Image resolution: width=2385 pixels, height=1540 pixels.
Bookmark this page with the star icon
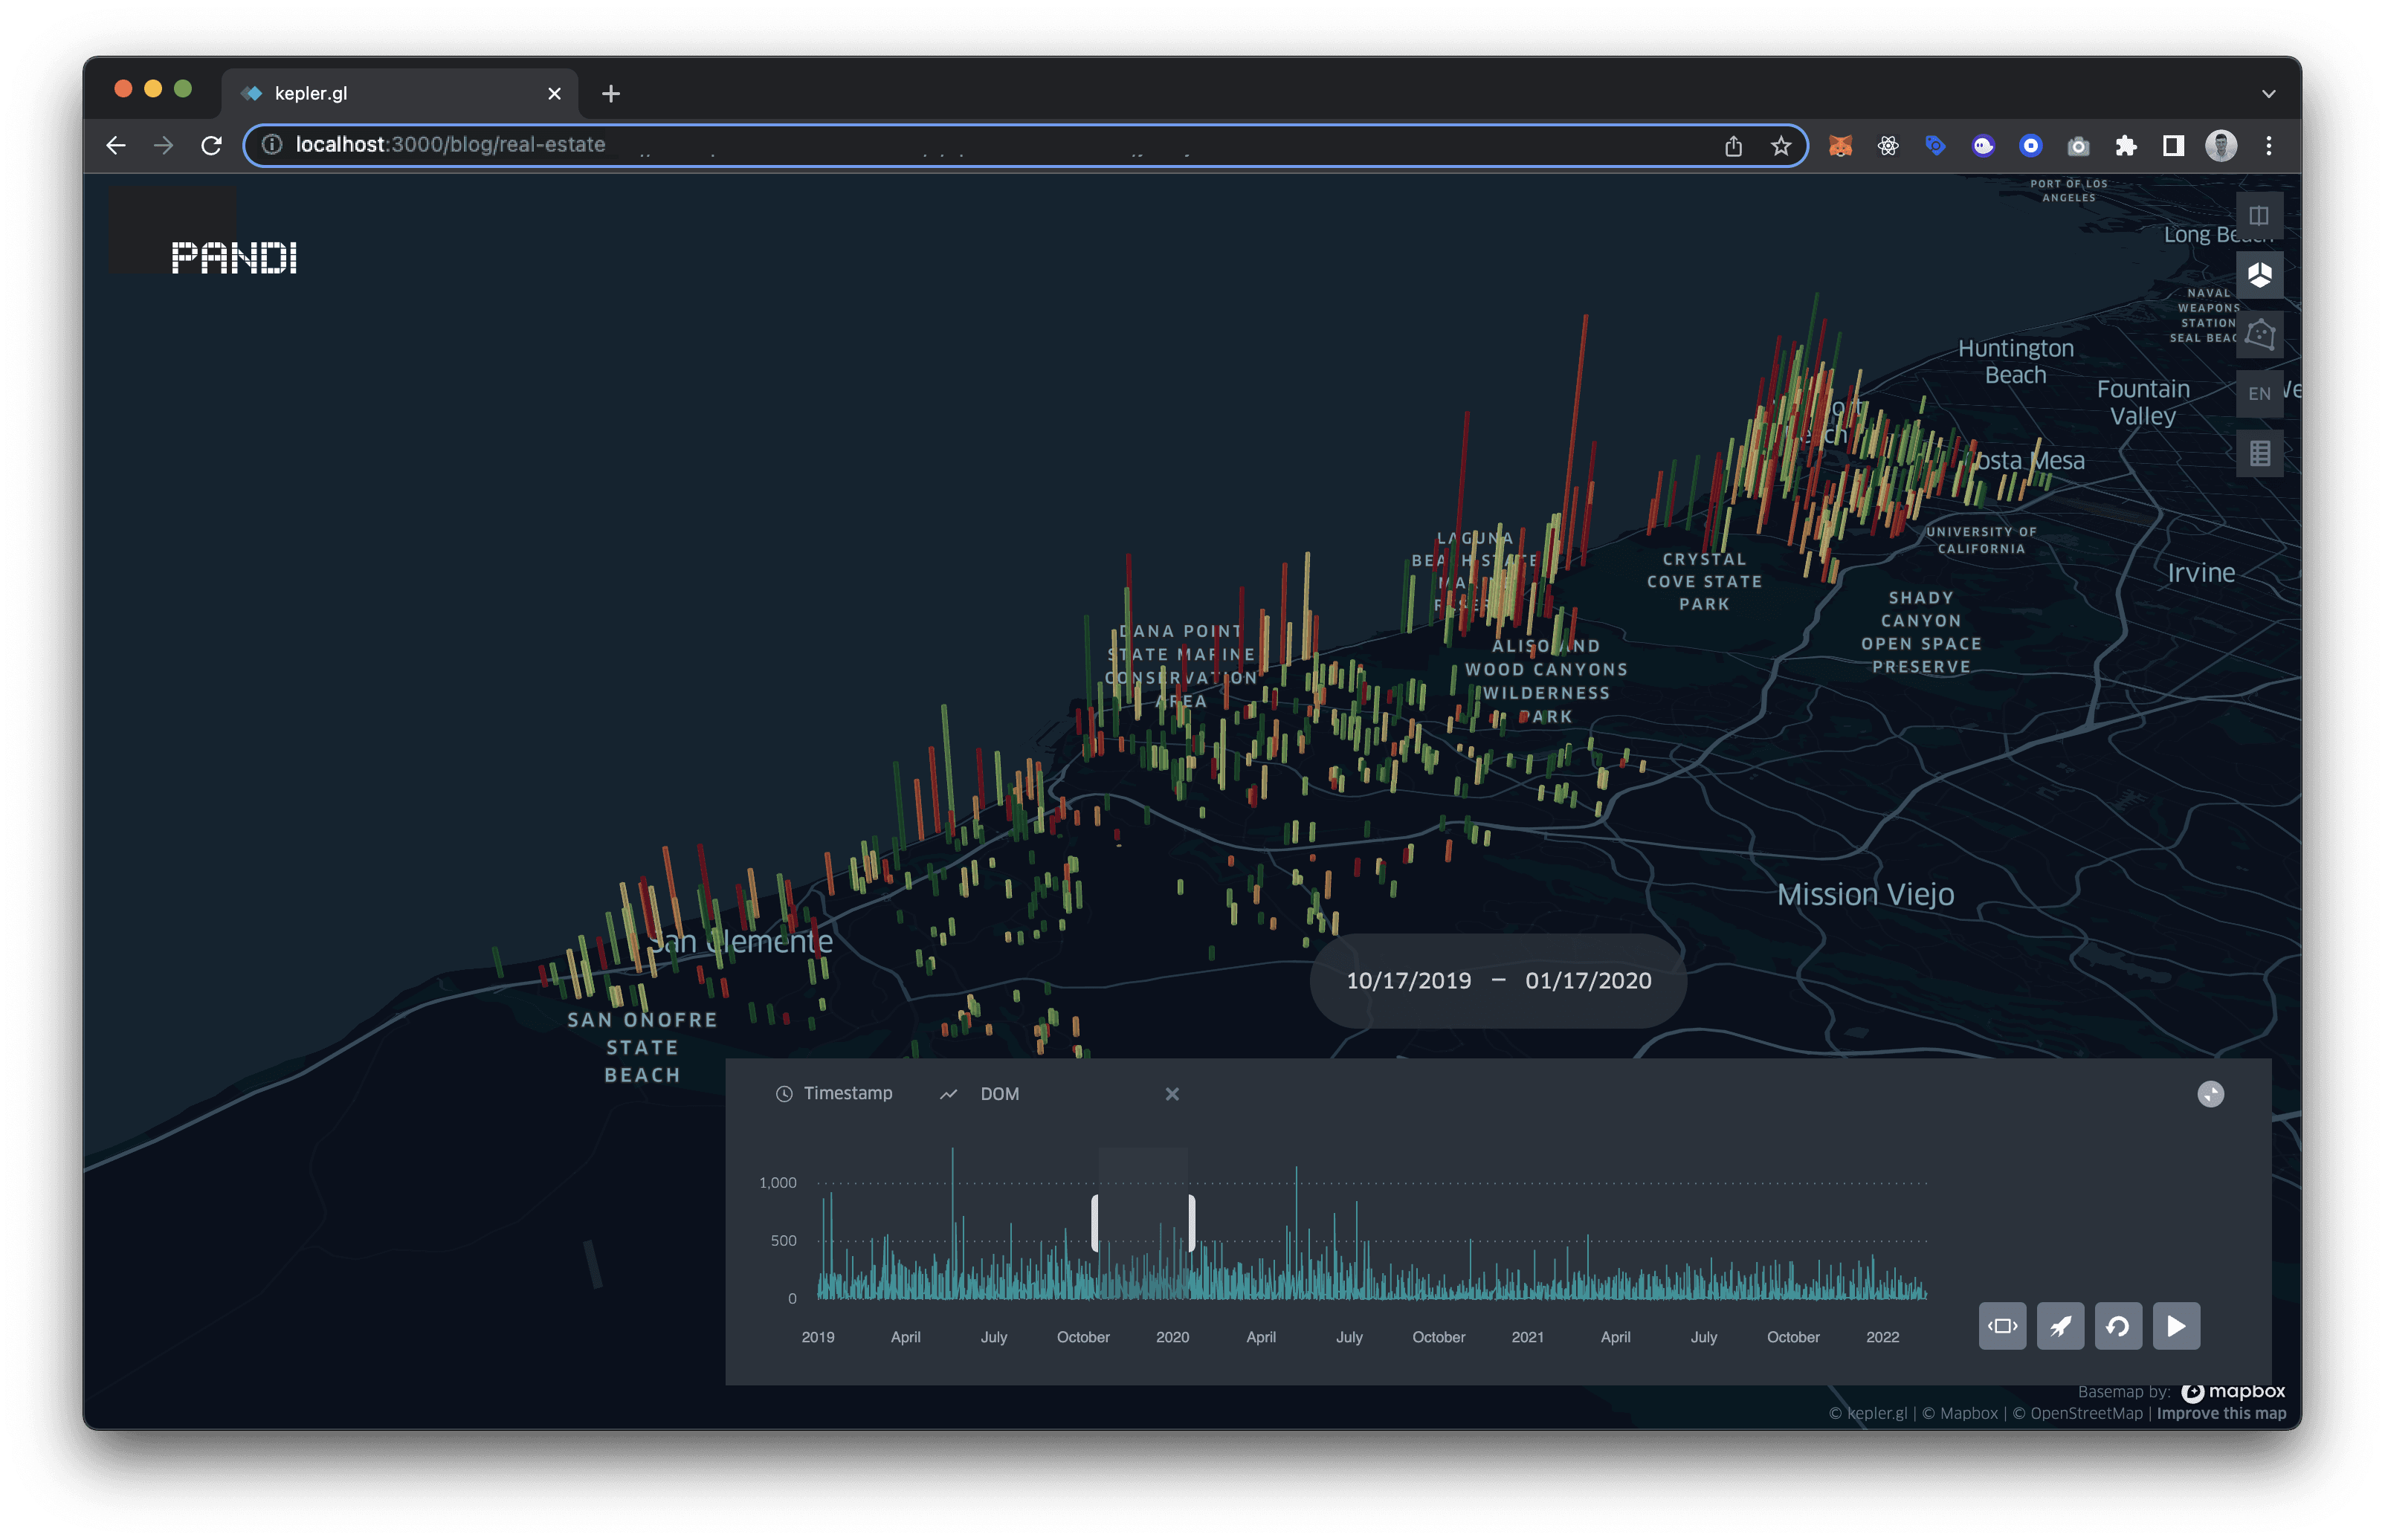(1780, 146)
